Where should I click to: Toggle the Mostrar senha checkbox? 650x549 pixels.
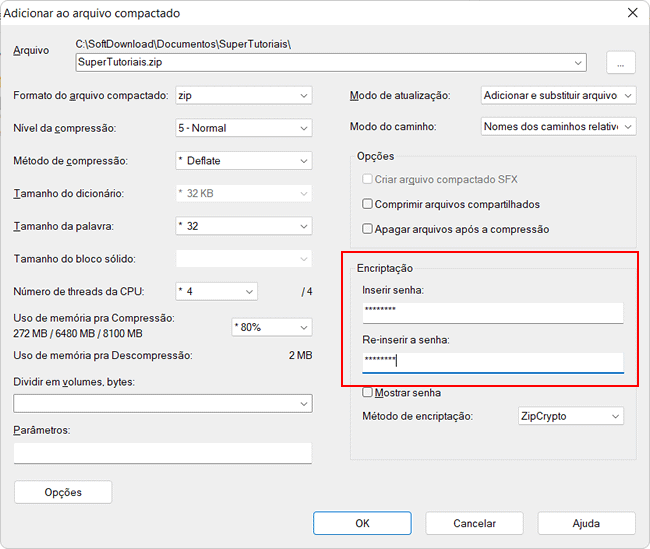pos(367,393)
